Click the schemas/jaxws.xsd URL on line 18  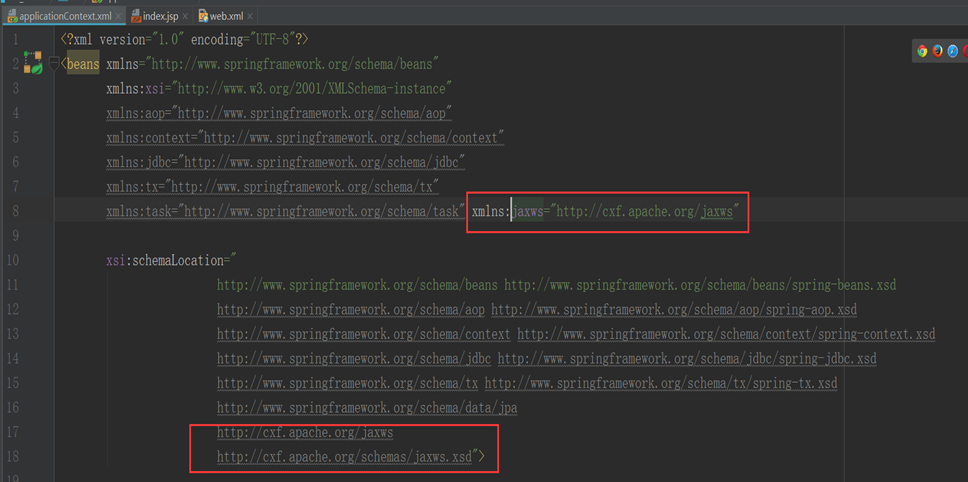pyautogui.click(x=344, y=457)
